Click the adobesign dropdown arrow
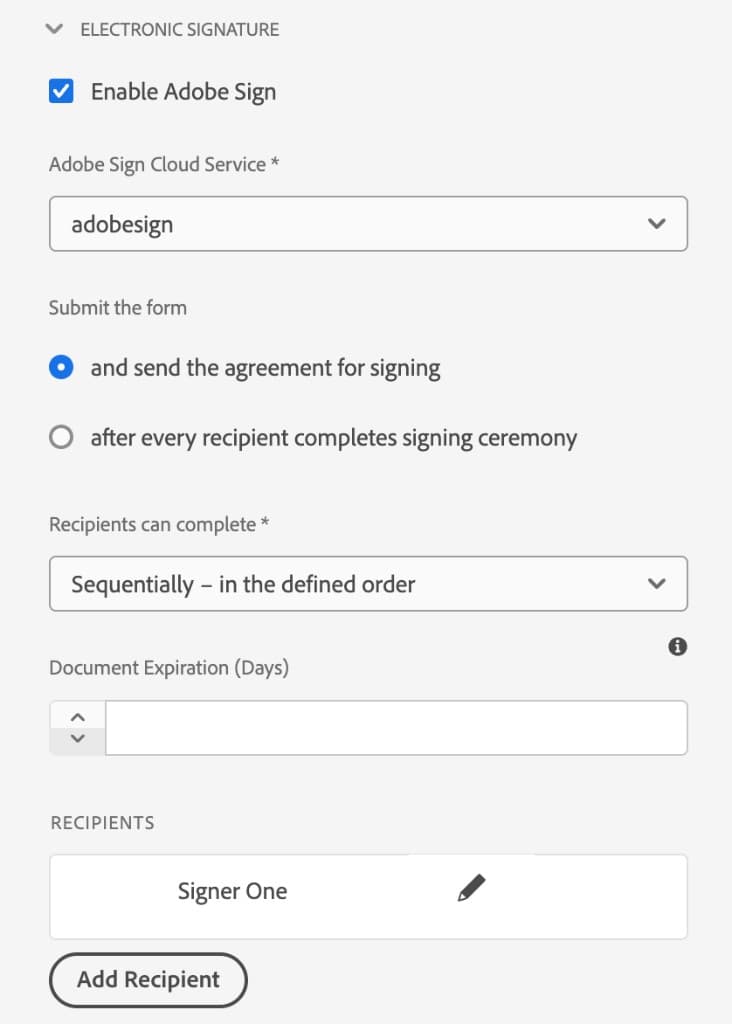This screenshot has width=732, height=1024. click(656, 223)
